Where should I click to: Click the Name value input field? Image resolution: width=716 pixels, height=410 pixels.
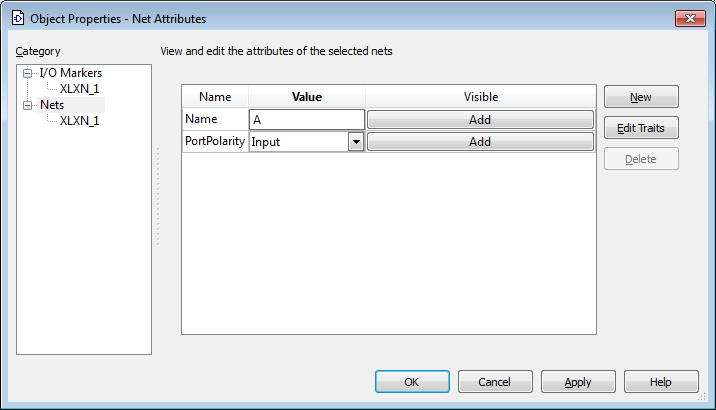coord(306,120)
